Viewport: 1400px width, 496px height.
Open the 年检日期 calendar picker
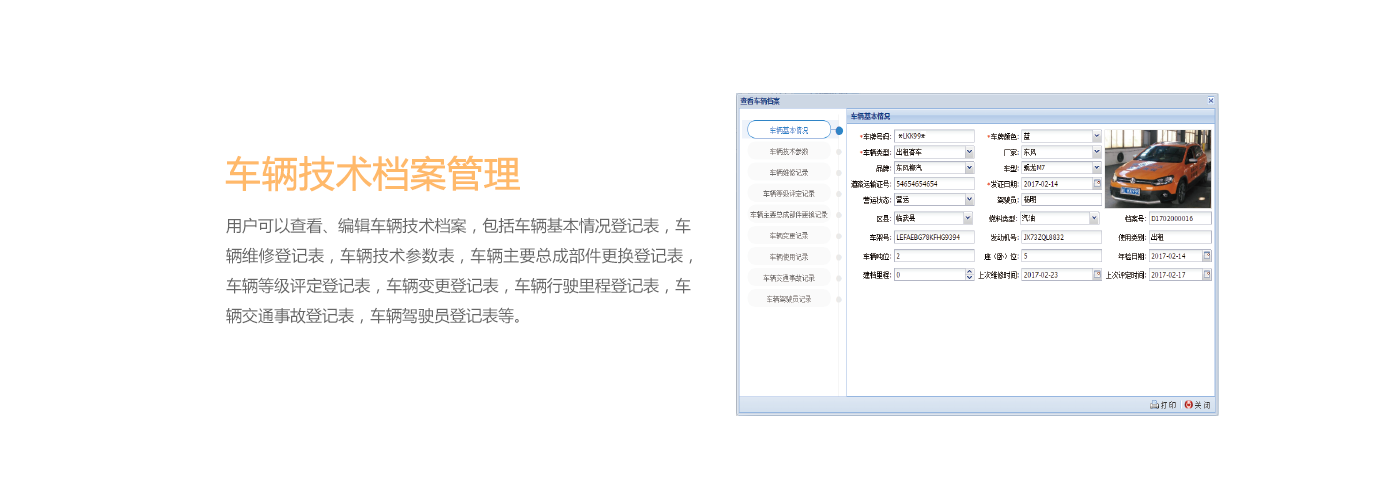1206,256
